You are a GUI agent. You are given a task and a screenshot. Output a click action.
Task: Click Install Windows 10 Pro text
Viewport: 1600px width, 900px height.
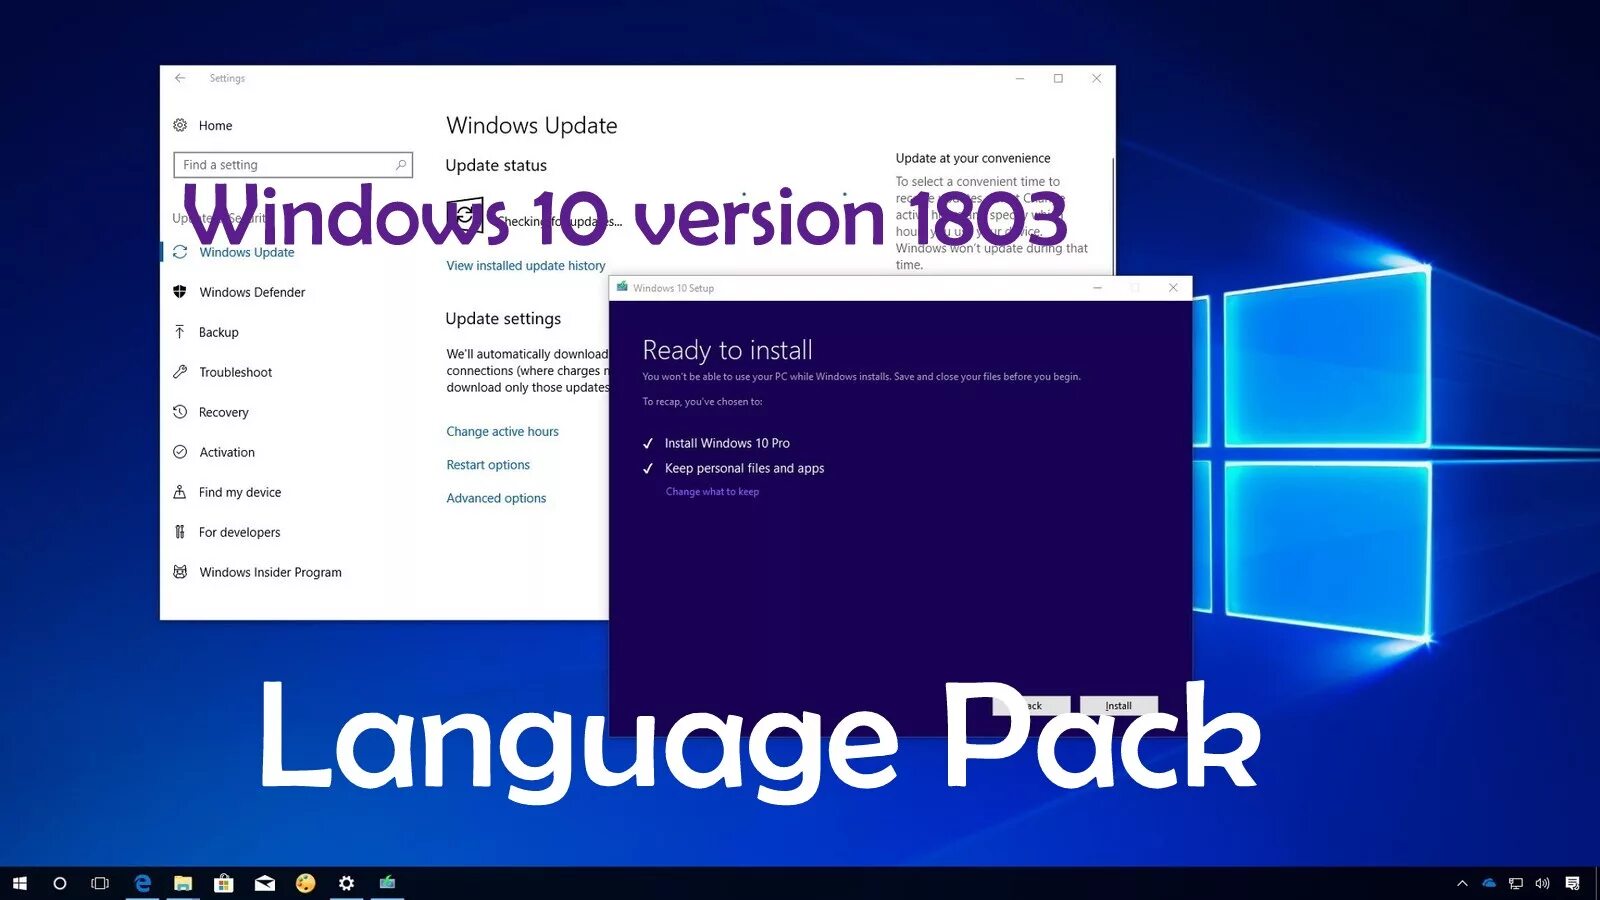[727, 443]
